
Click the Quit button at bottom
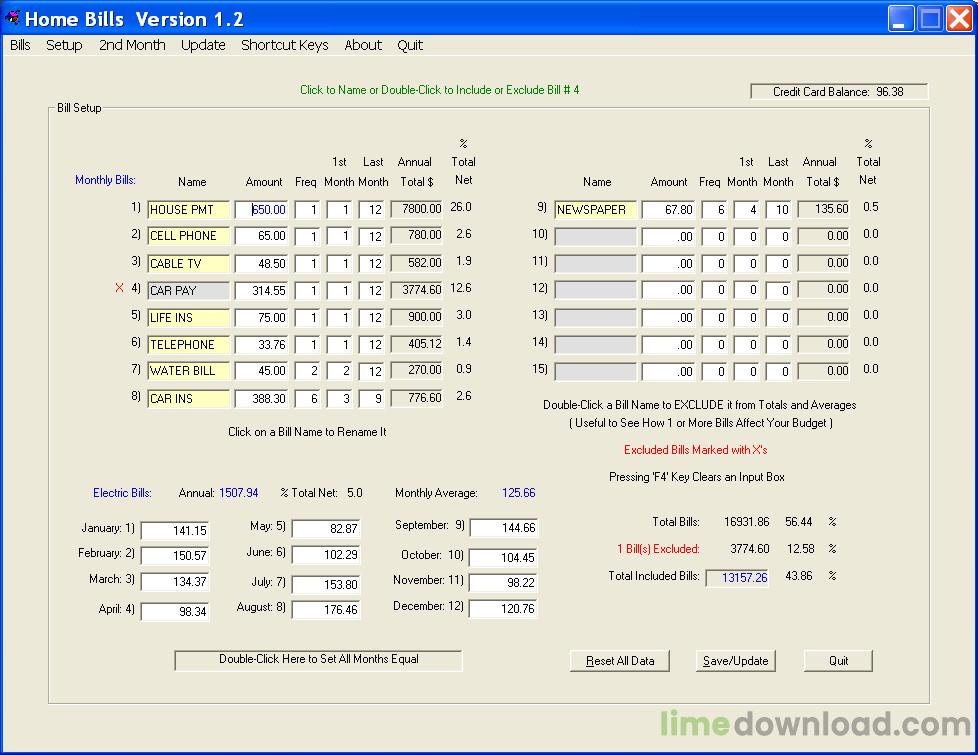pos(838,661)
